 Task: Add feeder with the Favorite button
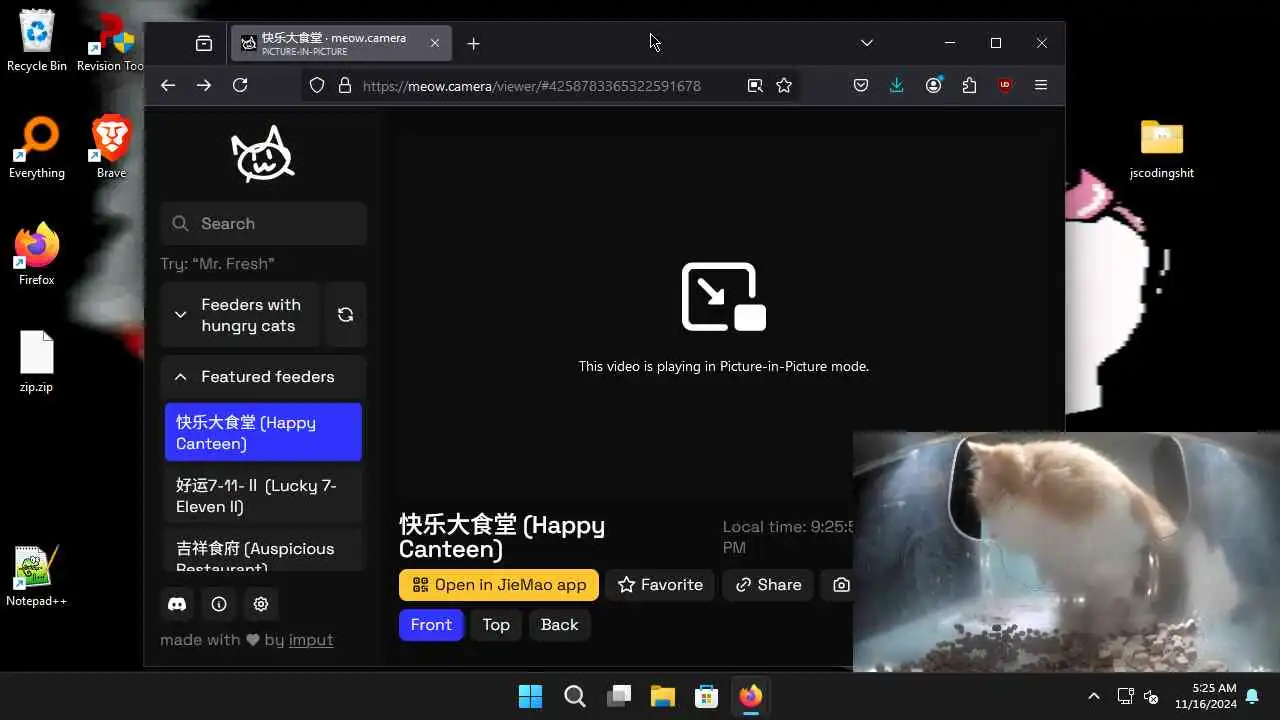pyautogui.click(x=660, y=585)
